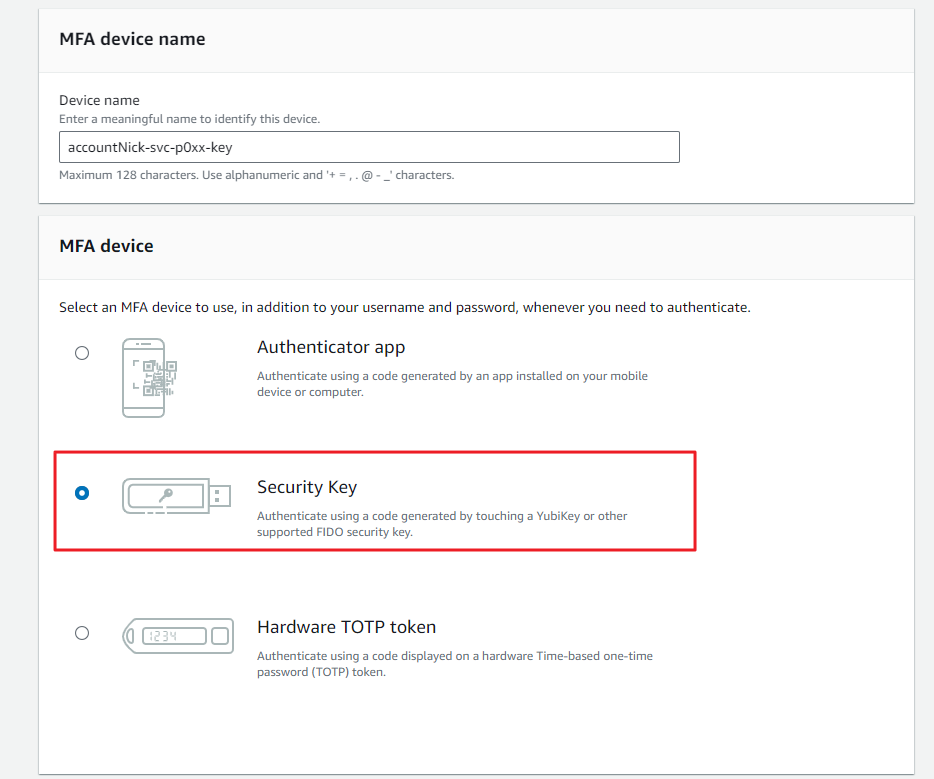
Task: Click the YubiKey description under Security Key
Action: 442,524
